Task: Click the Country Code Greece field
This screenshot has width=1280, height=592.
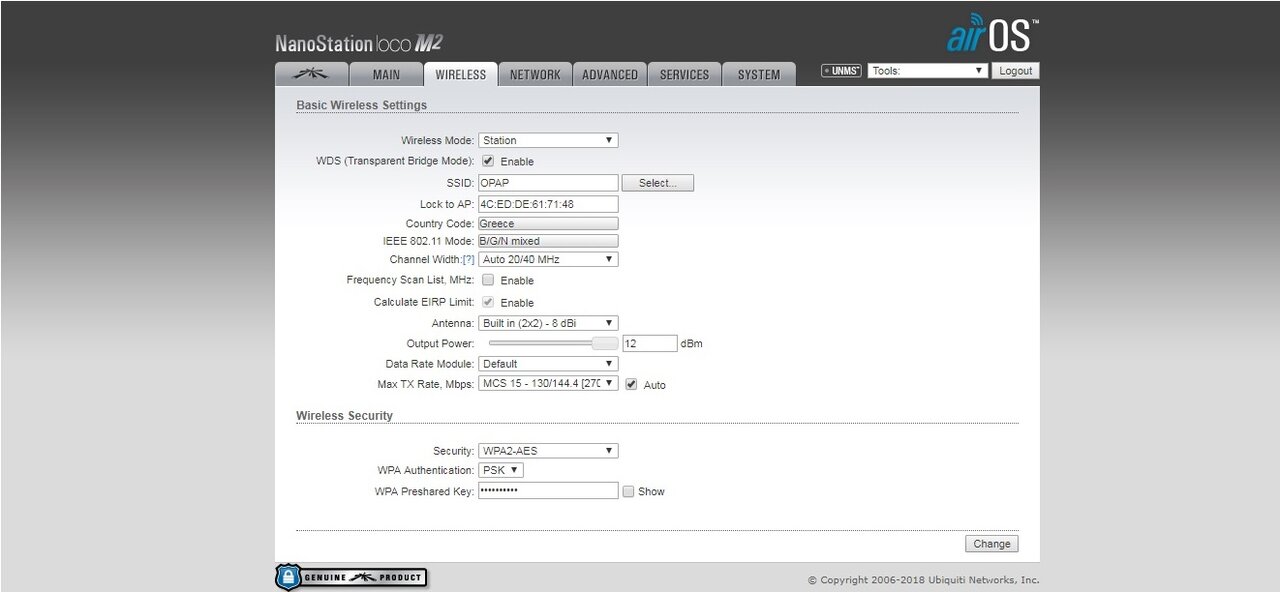Action: (548, 224)
